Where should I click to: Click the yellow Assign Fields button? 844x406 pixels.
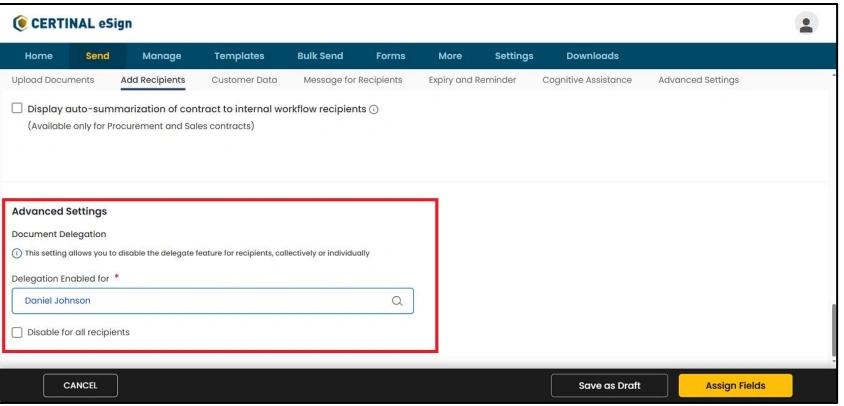click(735, 386)
